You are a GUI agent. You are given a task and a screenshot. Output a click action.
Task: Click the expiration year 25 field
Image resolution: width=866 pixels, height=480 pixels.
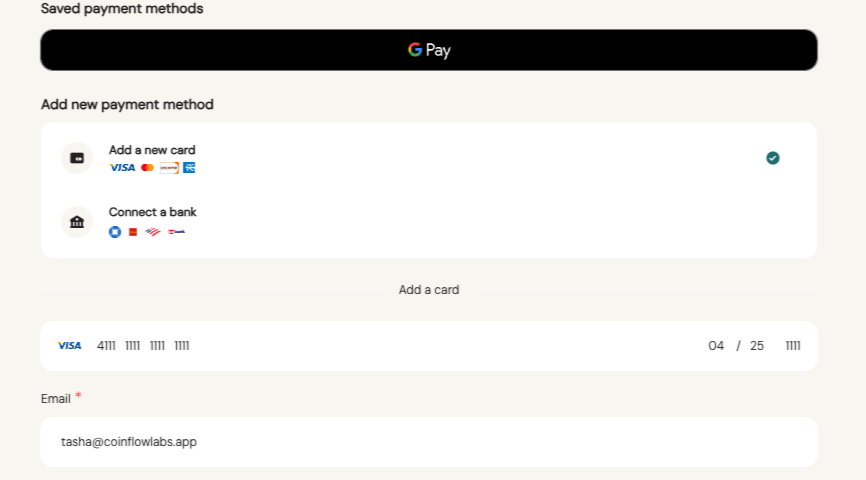pyautogui.click(x=757, y=346)
